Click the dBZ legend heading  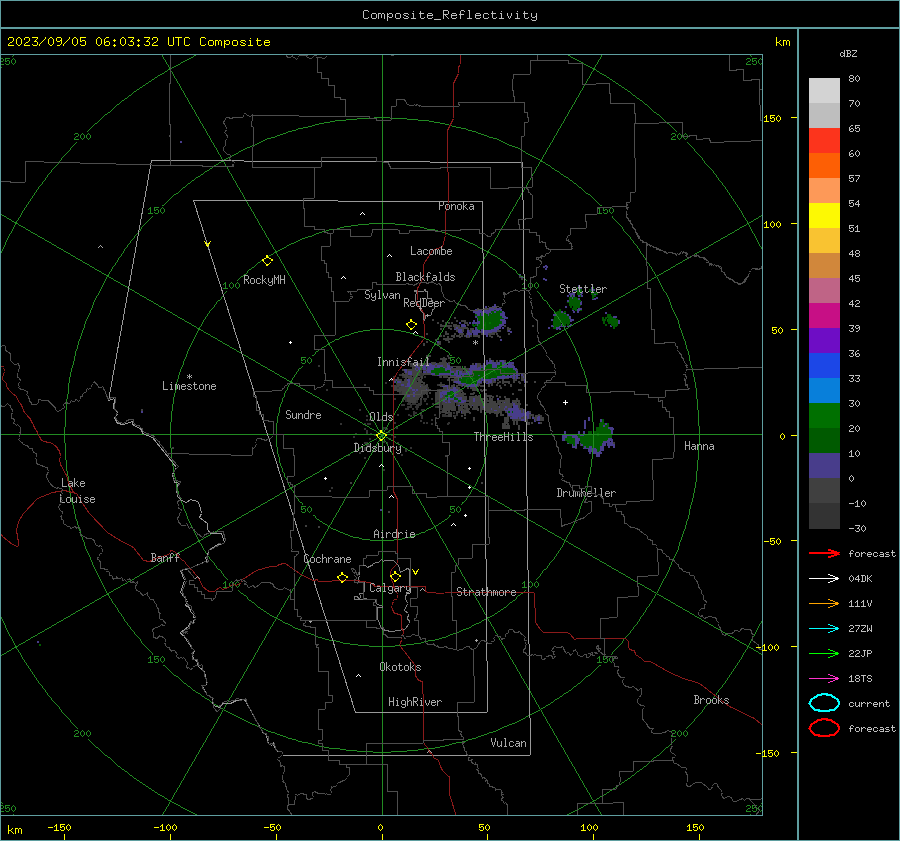[x=848, y=53]
